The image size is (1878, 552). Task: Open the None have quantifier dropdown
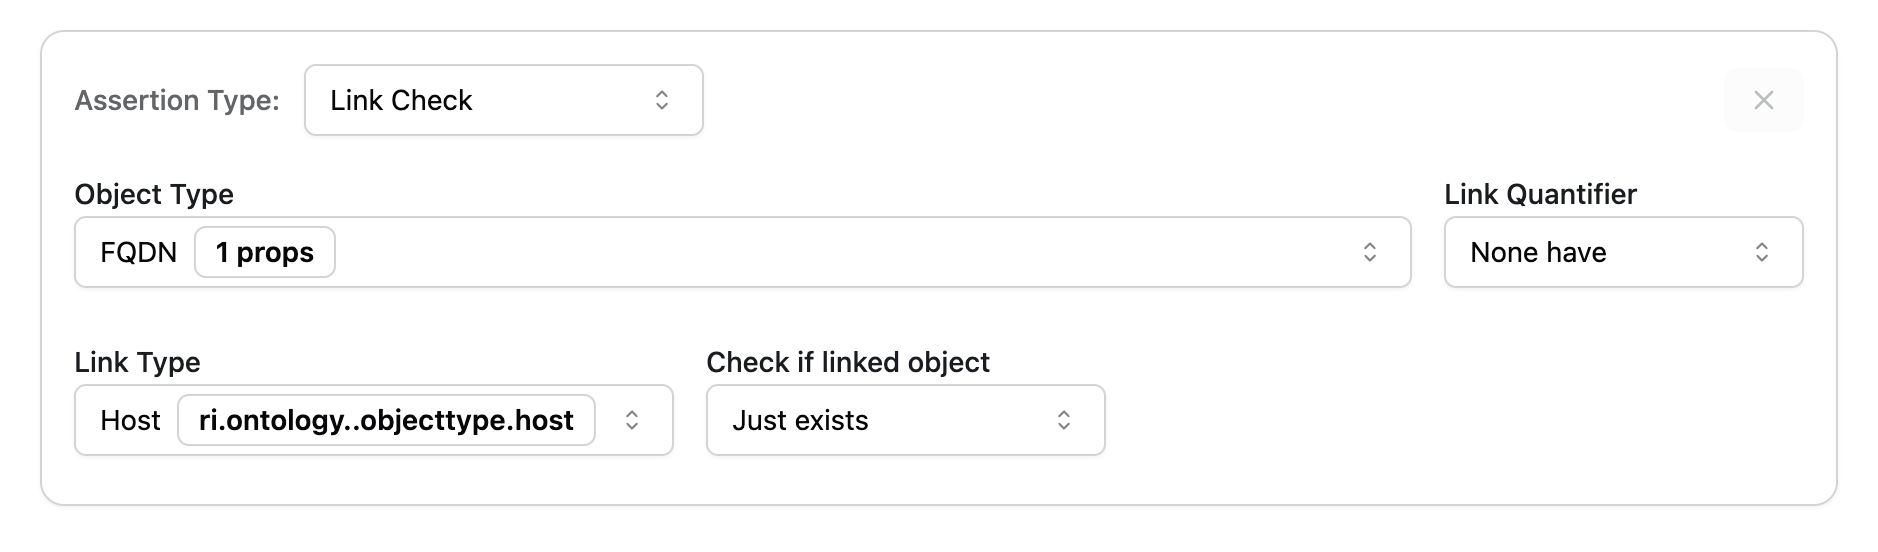click(x=1600, y=252)
